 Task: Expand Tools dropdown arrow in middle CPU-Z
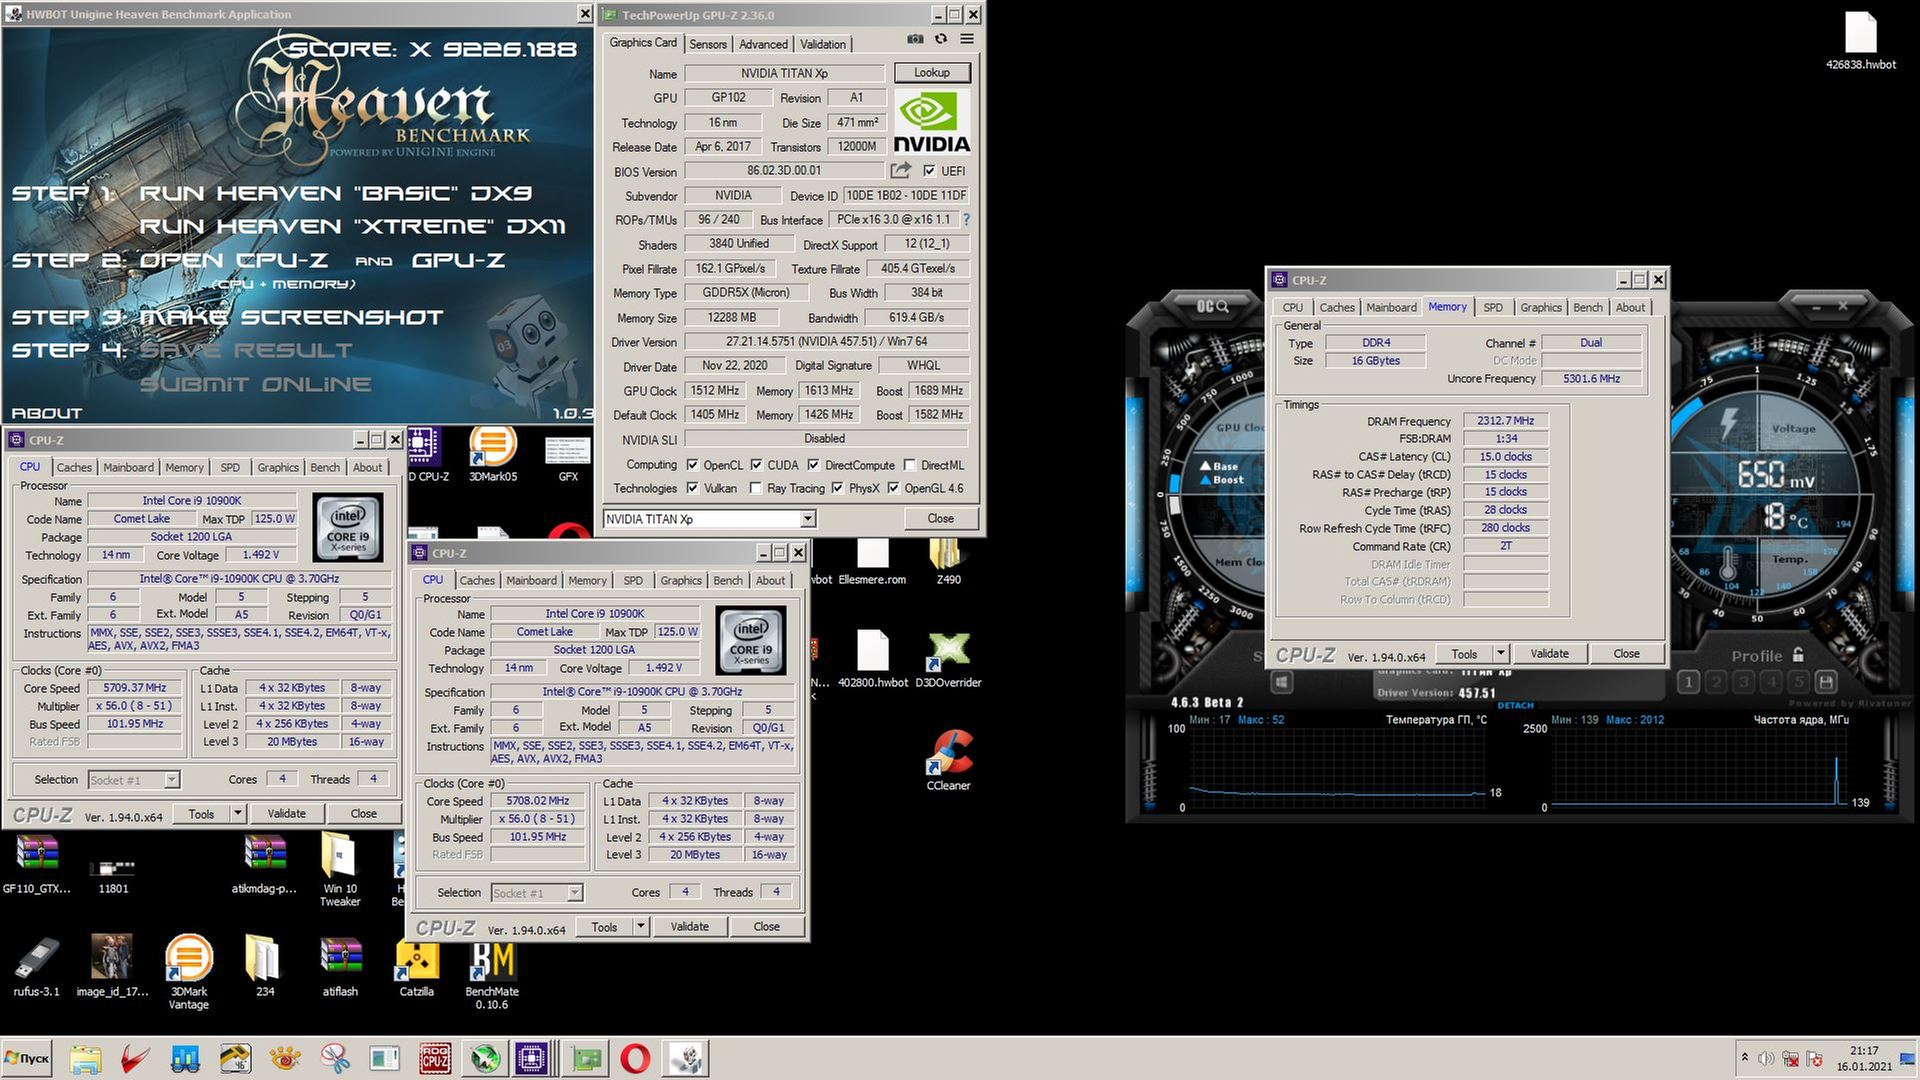641,927
